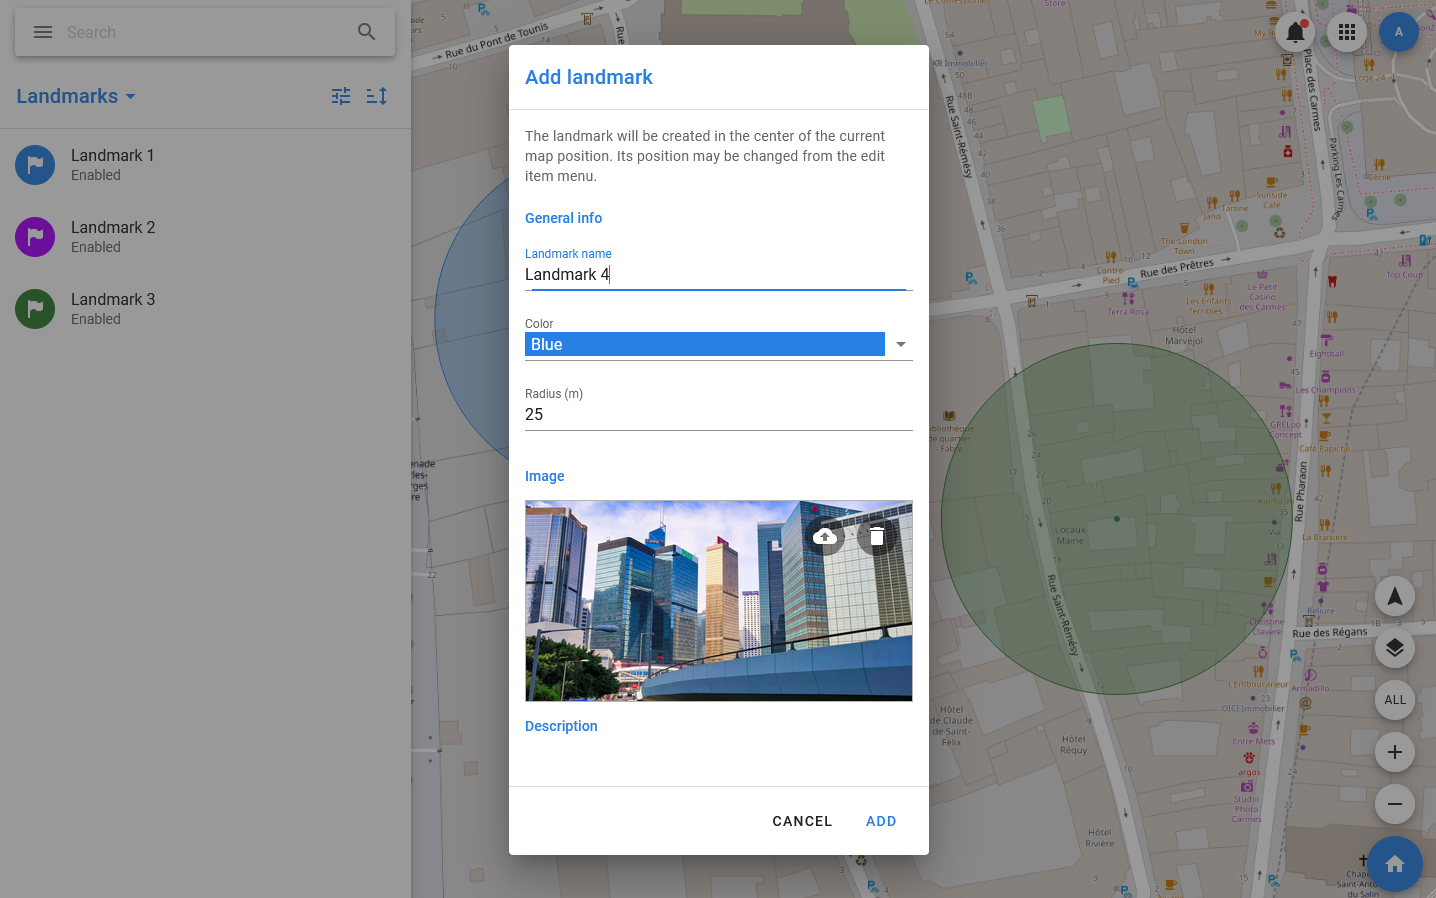Open the notifications bell
Viewport: 1436px width, 898px height.
1295,32
